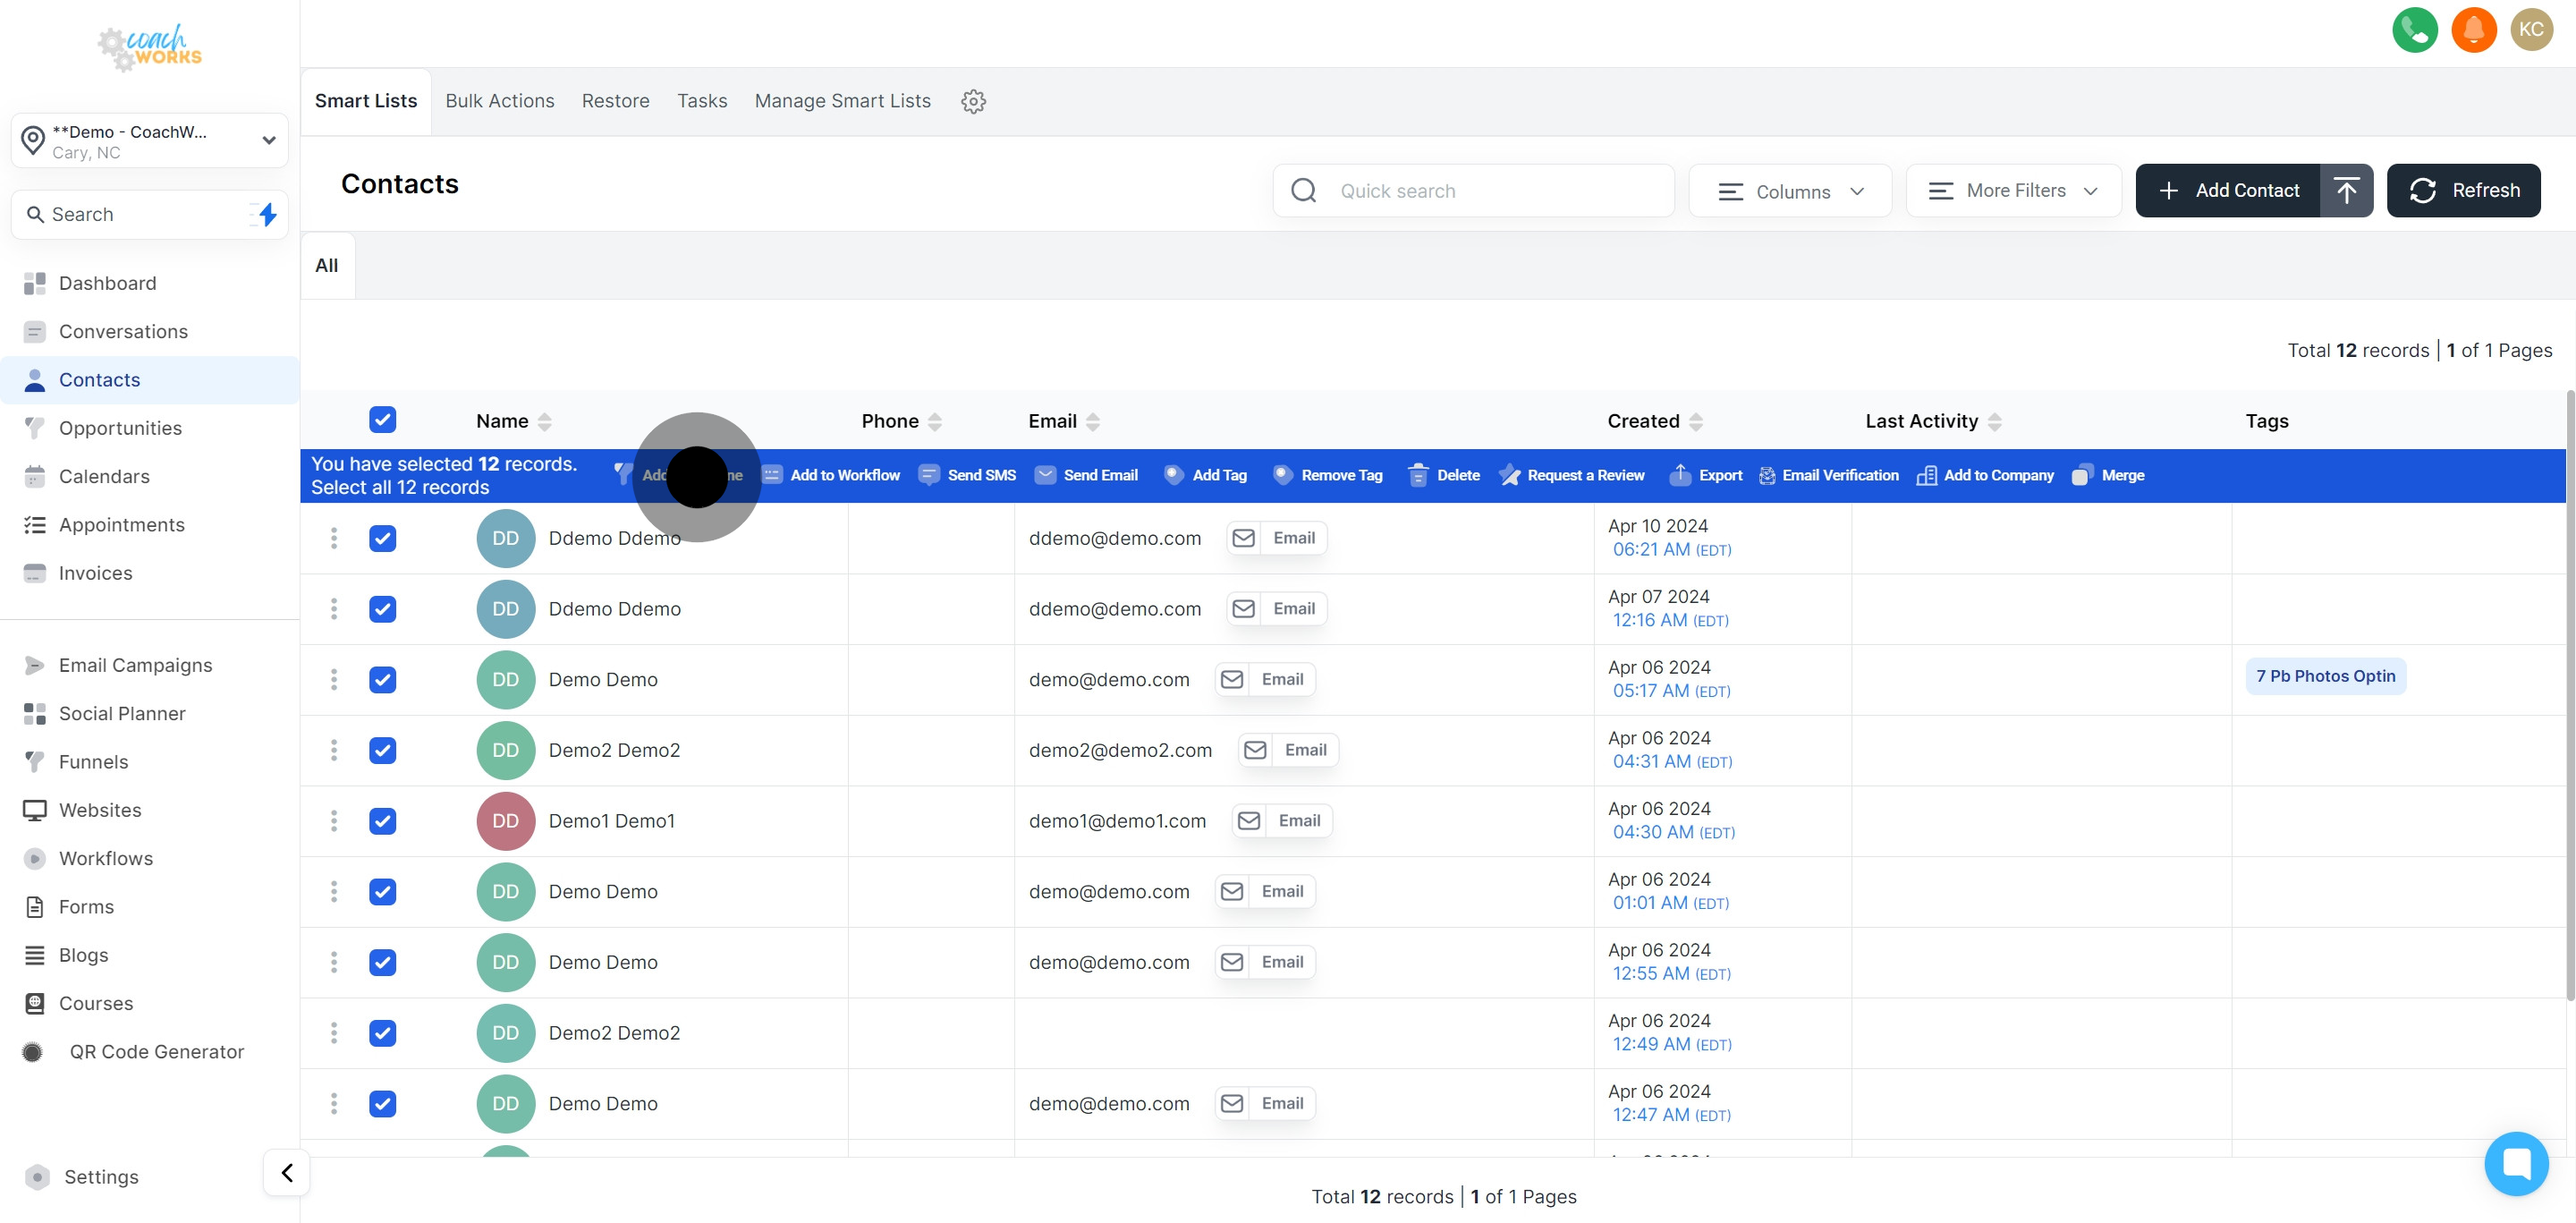Click the Refresh button
This screenshot has height=1223, width=2576.
point(2463,190)
